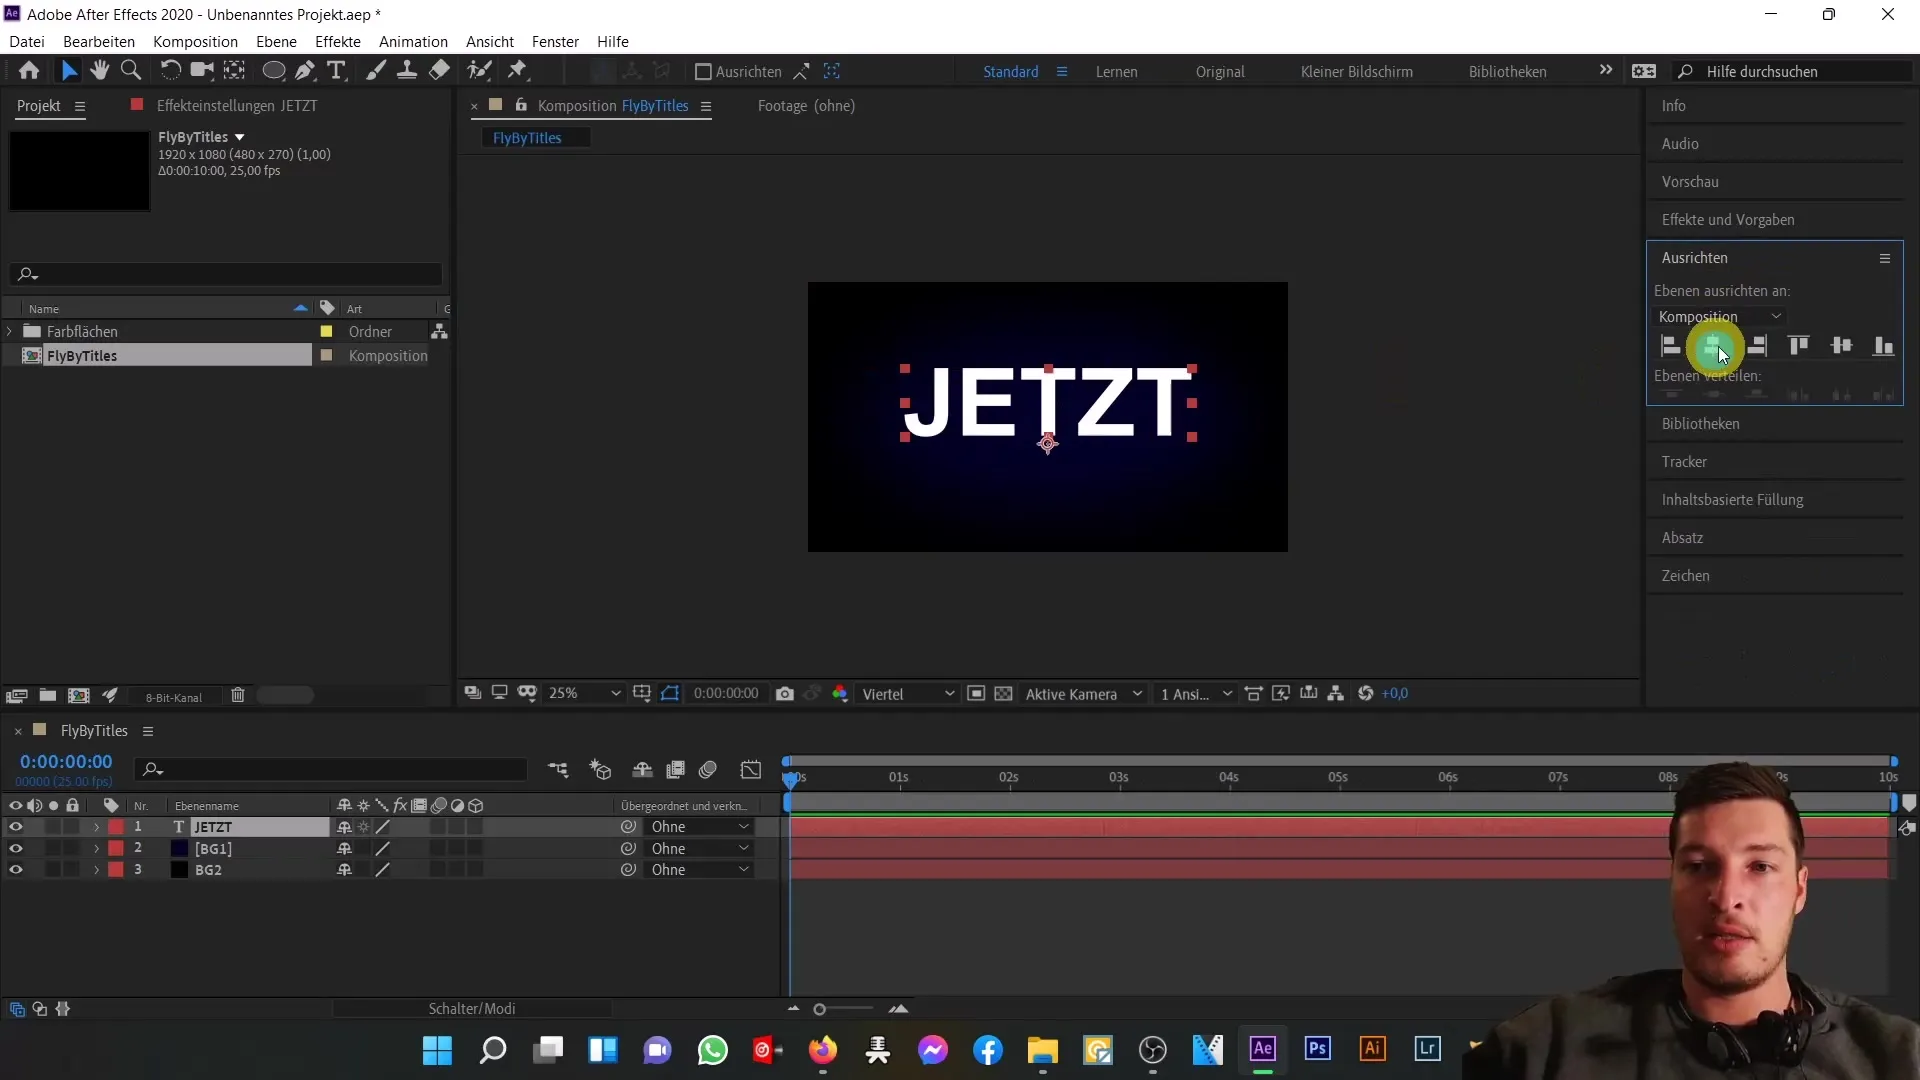Select the Unified Camera tool
The width and height of the screenshot is (1920, 1080).
[x=202, y=70]
